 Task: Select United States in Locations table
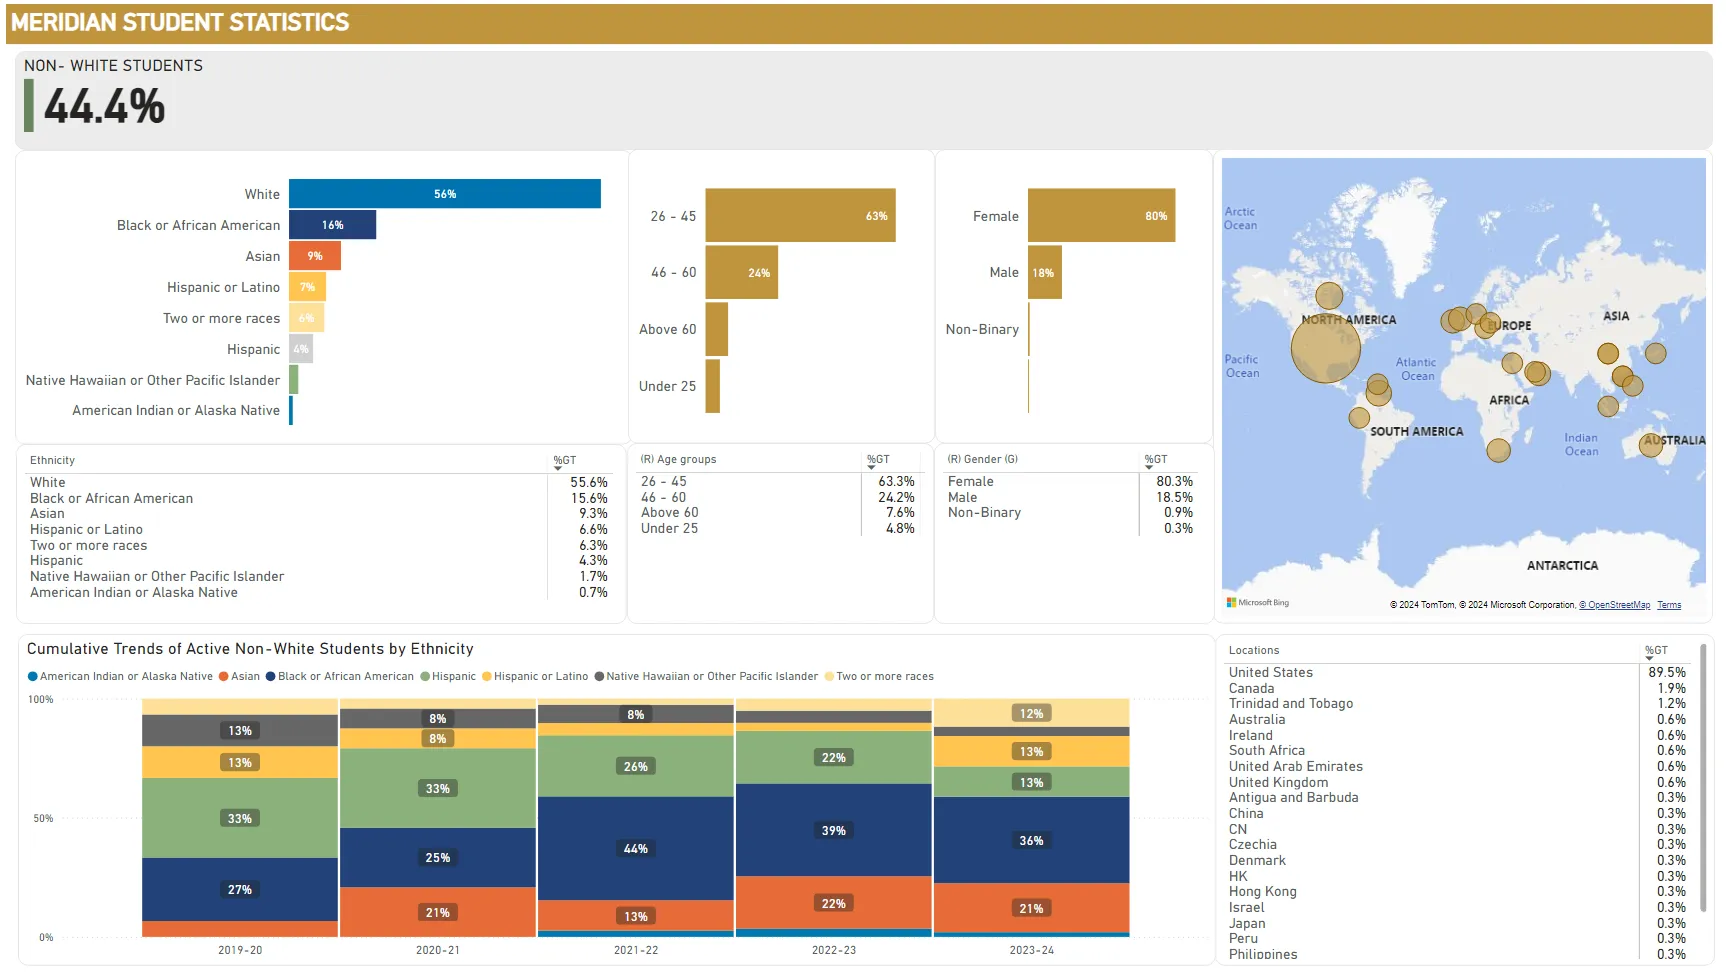tap(1457, 673)
